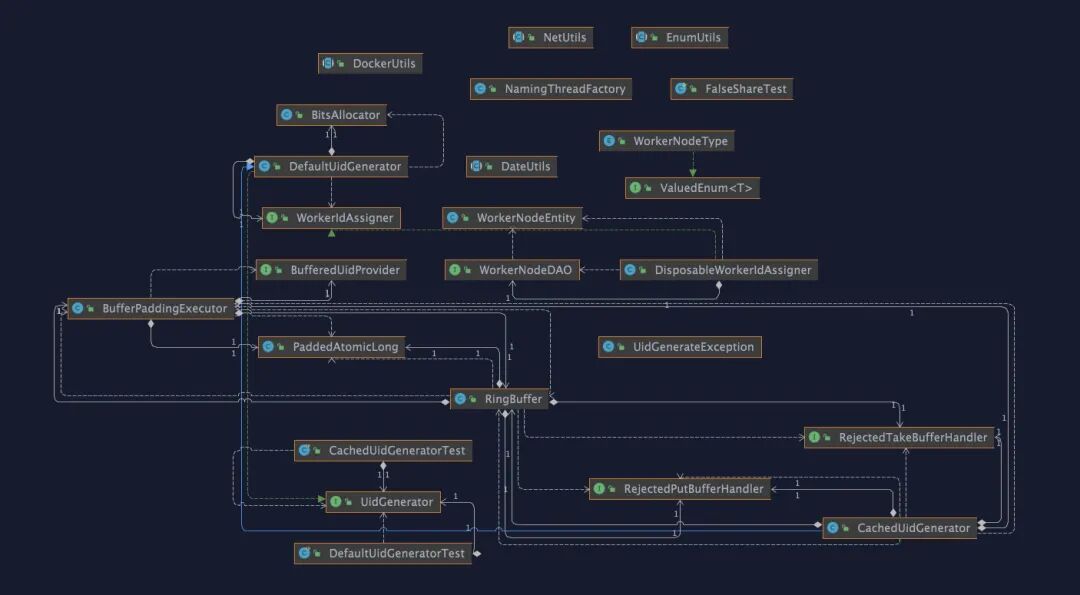Image resolution: width=1080 pixels, height=595 pixels.
Task: Click the DateUtils class icon
Action: [477, 167]
